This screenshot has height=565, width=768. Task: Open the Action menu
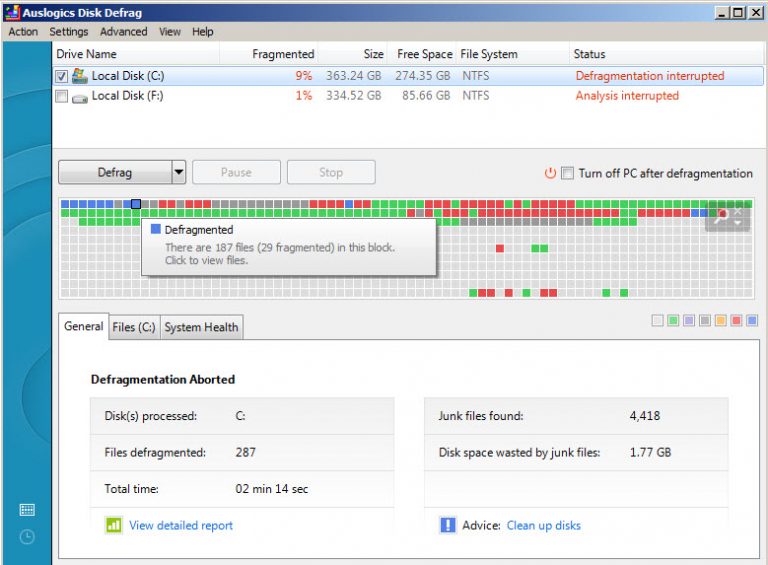[23, 32]
